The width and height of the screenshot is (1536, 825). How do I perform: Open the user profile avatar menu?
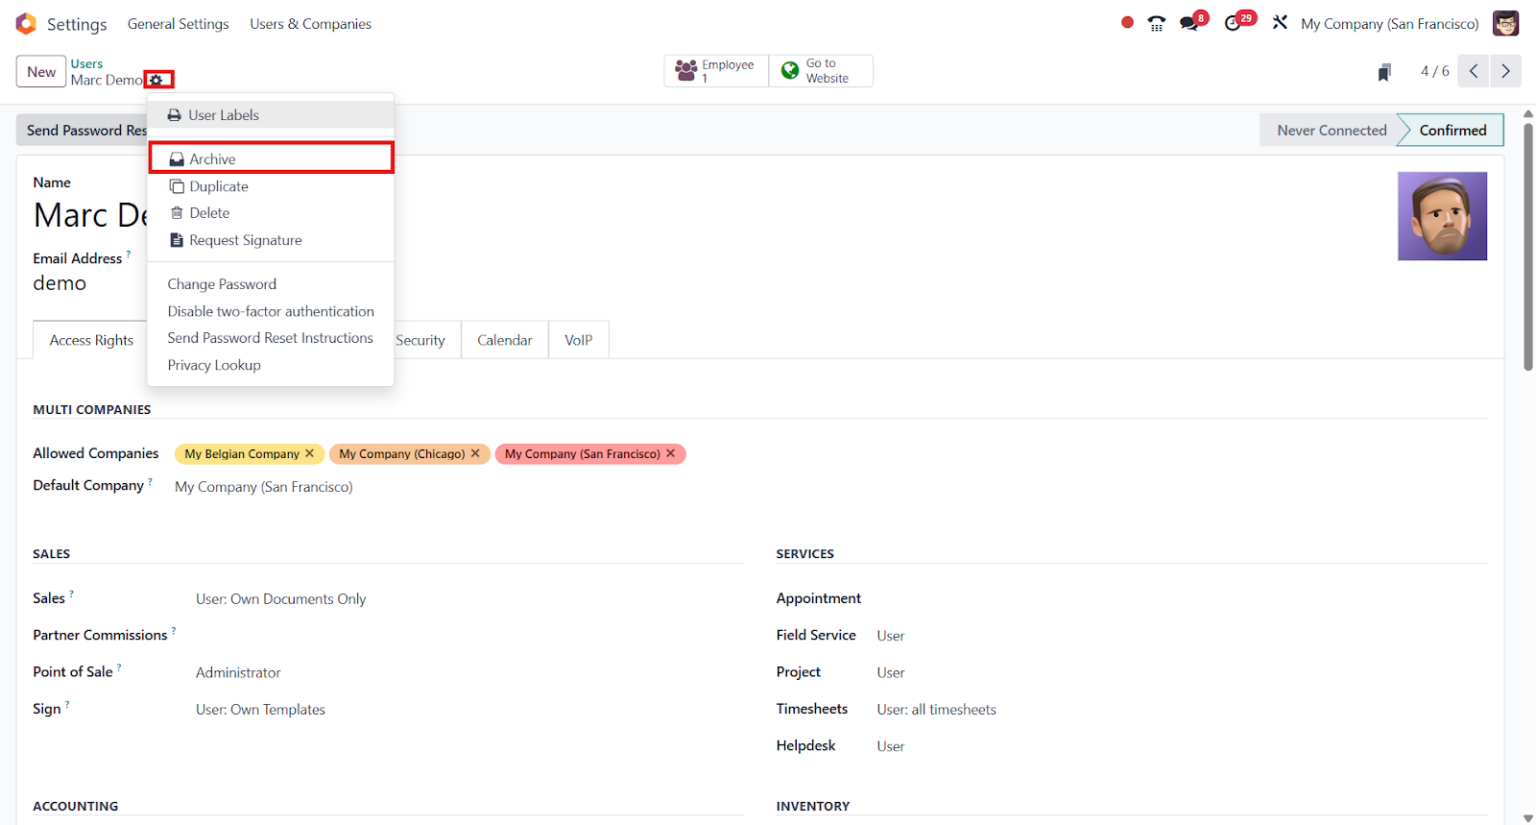(1505, 23)
